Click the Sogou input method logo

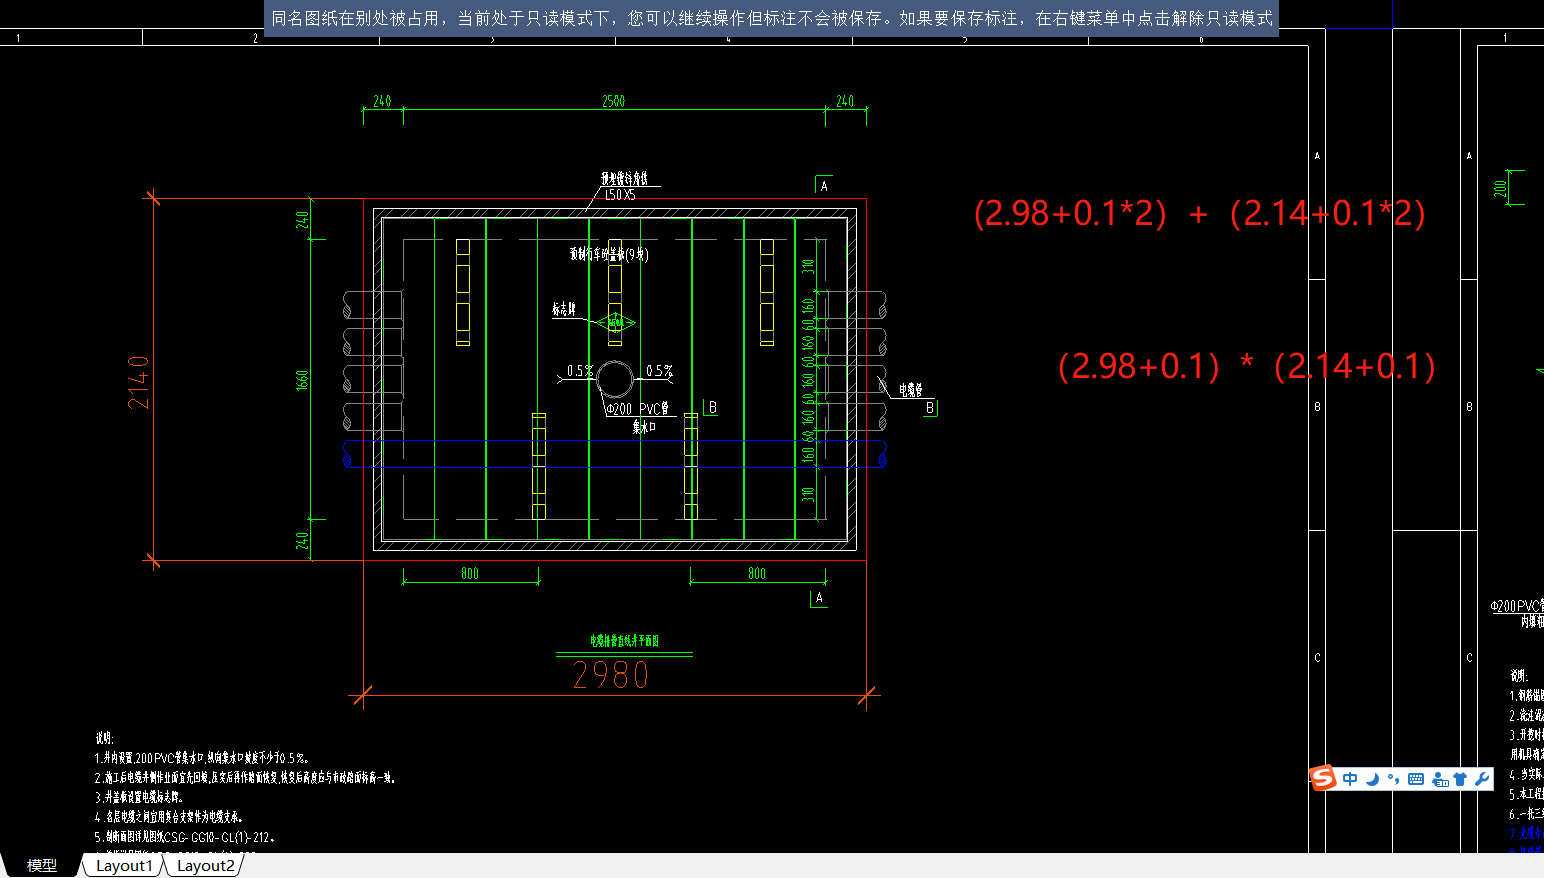point(1324,778)
